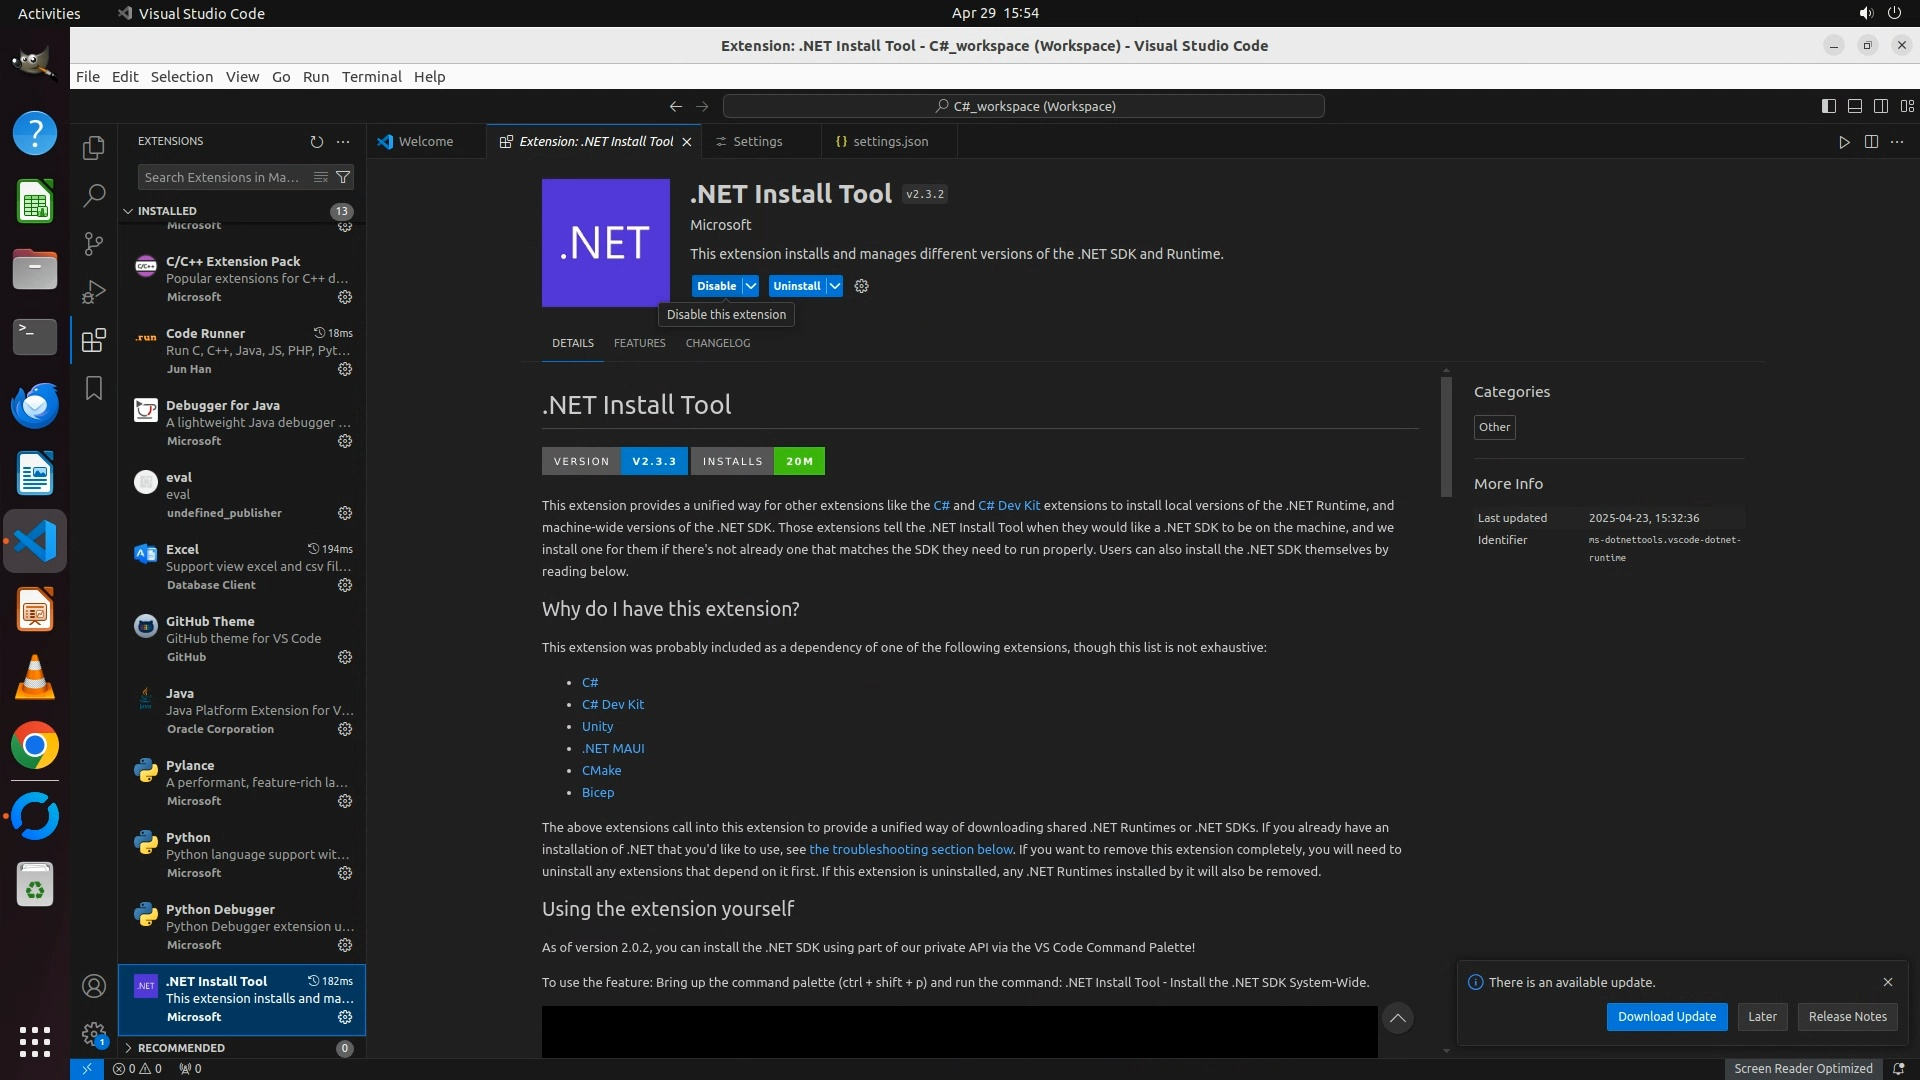
Task: Open the Disable button dropdown arrow
Action: (x=751, y=286)
